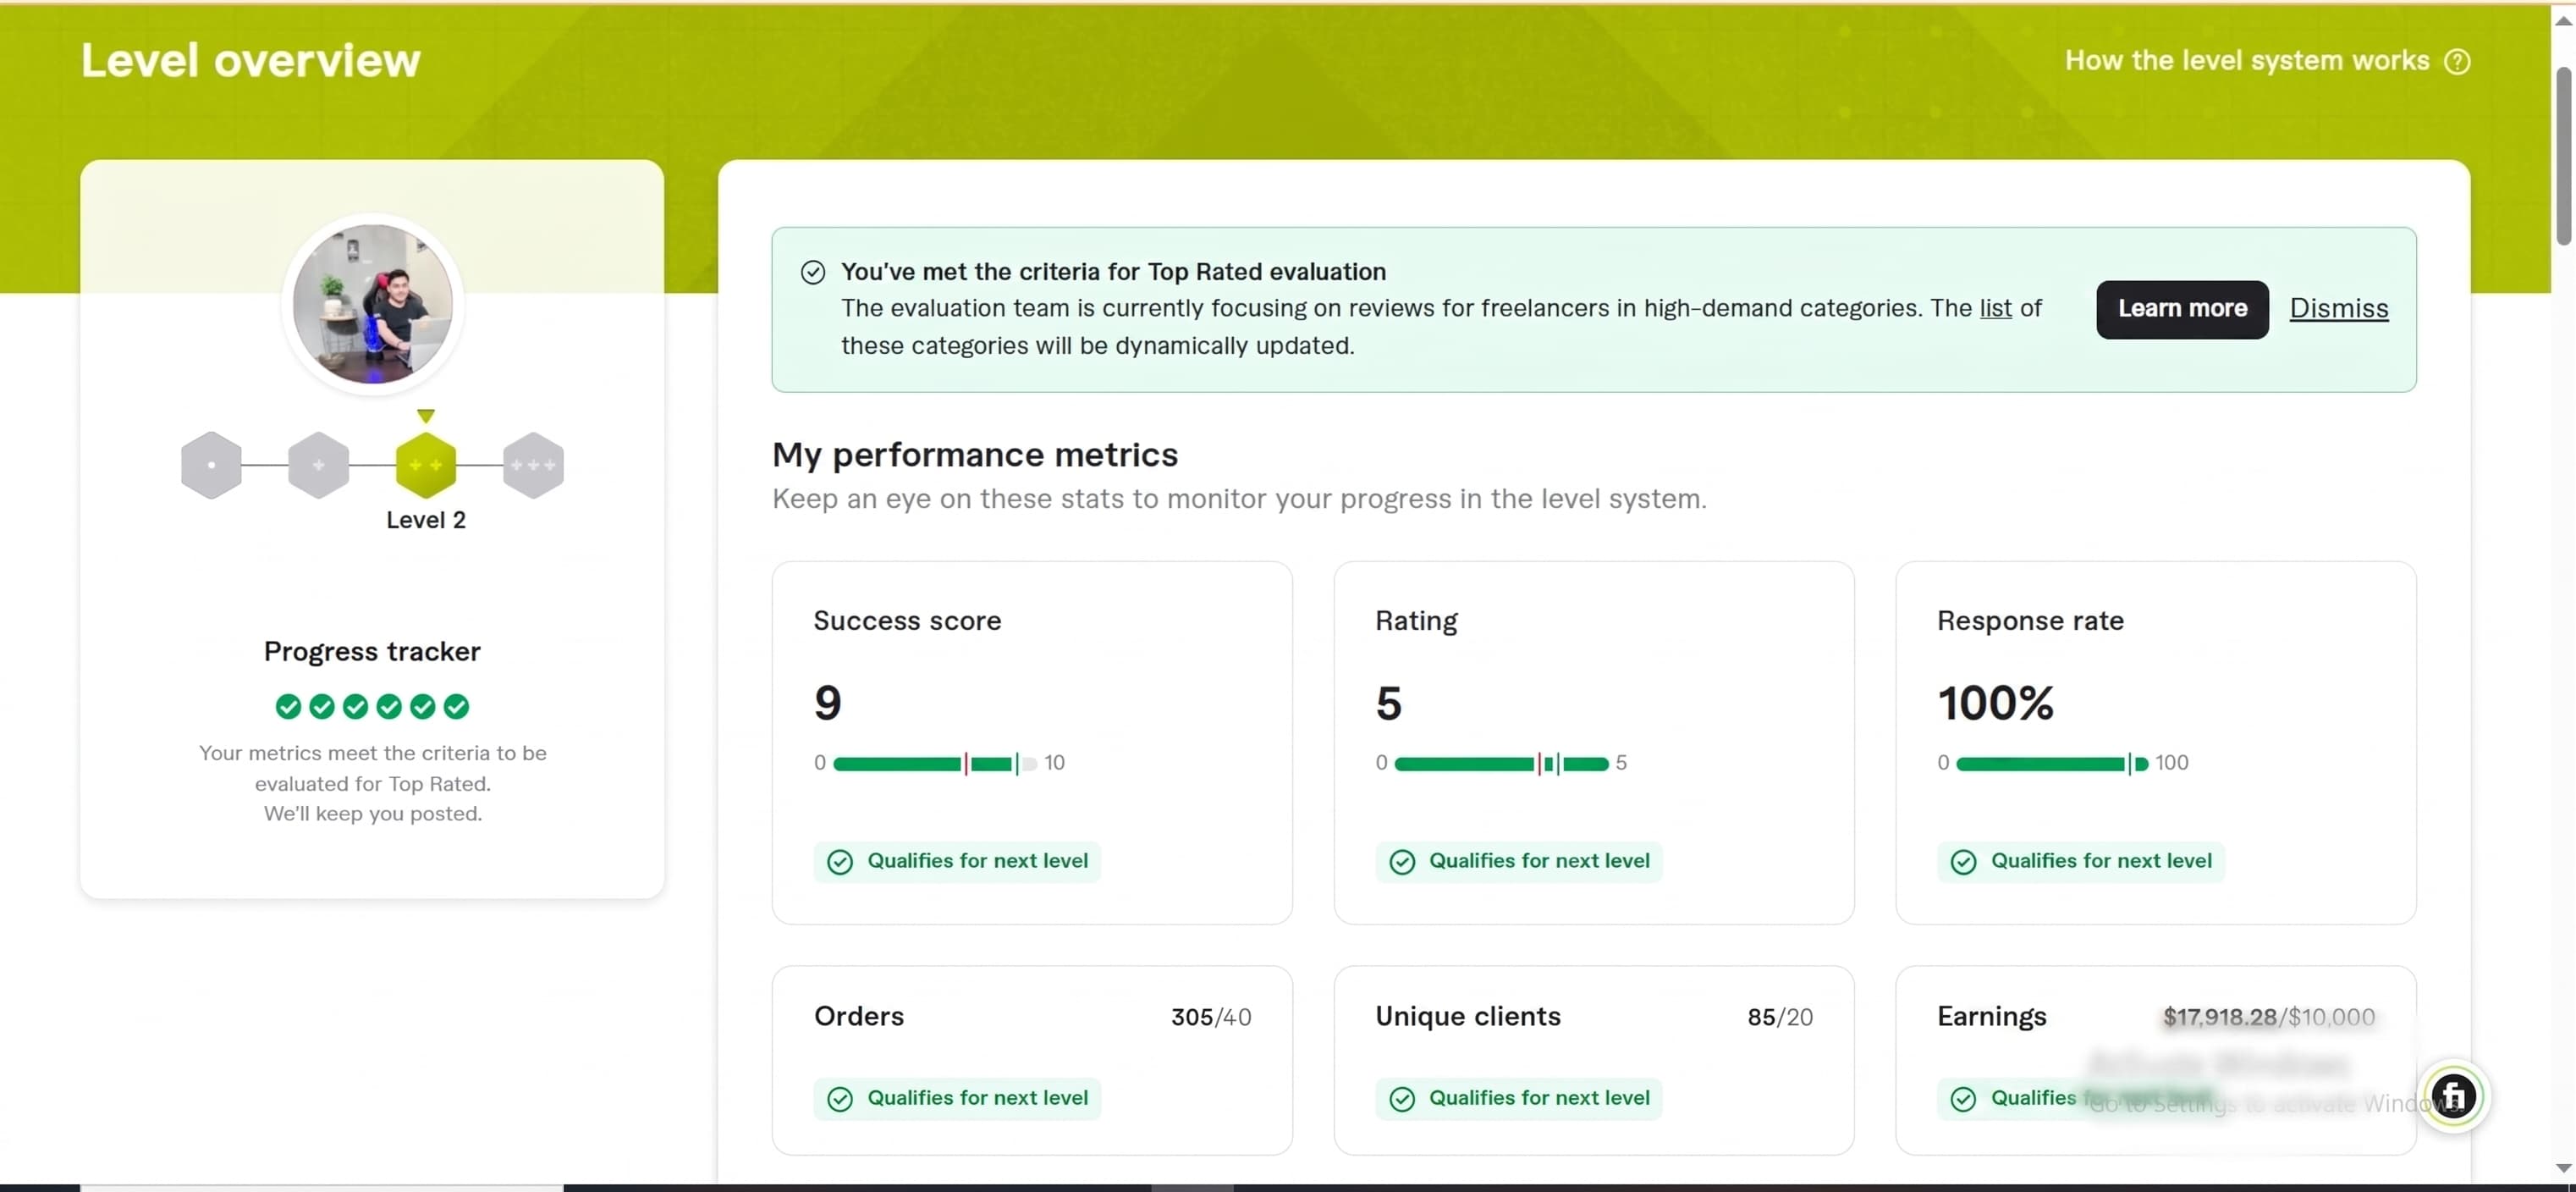Click the 'My performance metrics' heading
Screen dimensions: 2576x1192
tap(975, 455)
